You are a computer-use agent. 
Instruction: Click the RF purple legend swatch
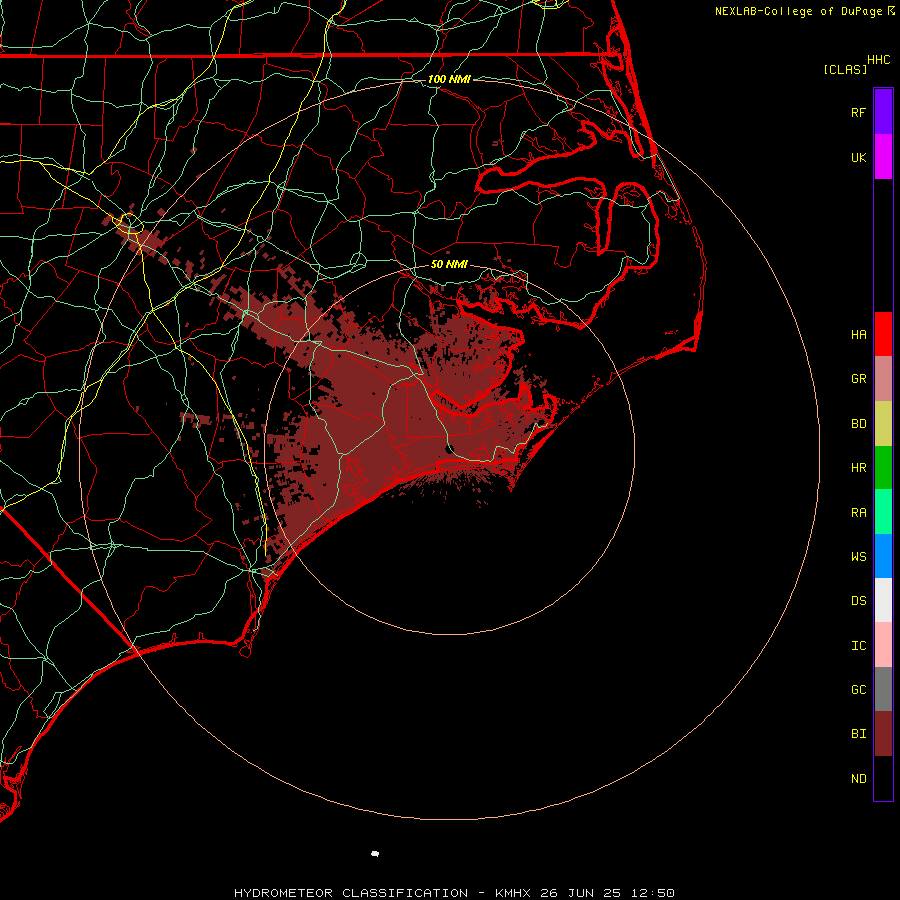[883, 112]
